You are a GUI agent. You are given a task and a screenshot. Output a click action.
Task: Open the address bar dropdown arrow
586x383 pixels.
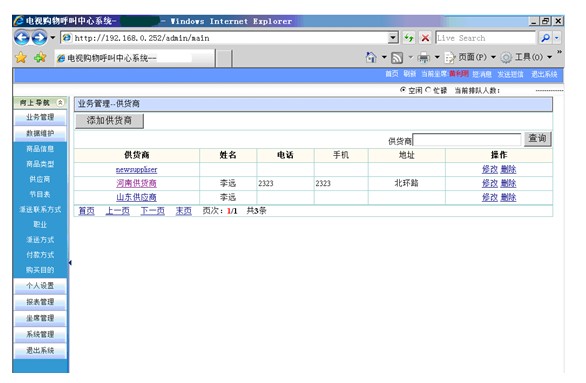point(393,38)
